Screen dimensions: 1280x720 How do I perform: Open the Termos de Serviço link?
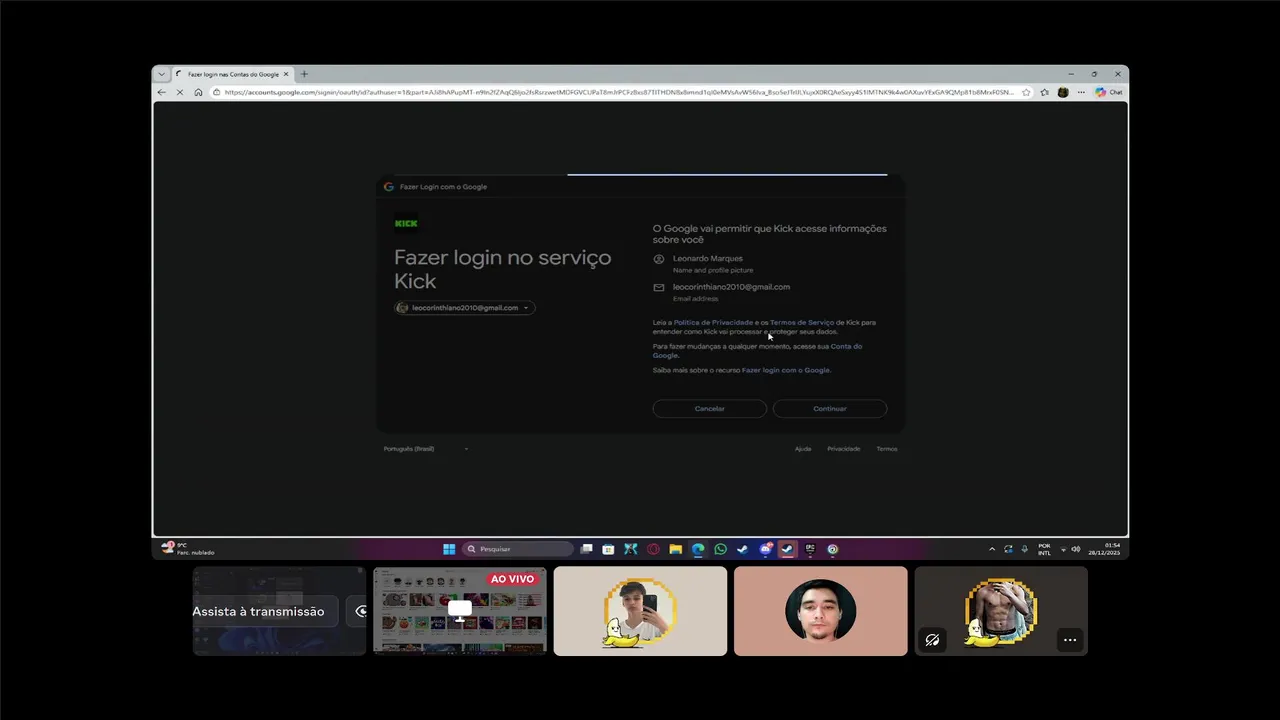click(x=802, y=323)
